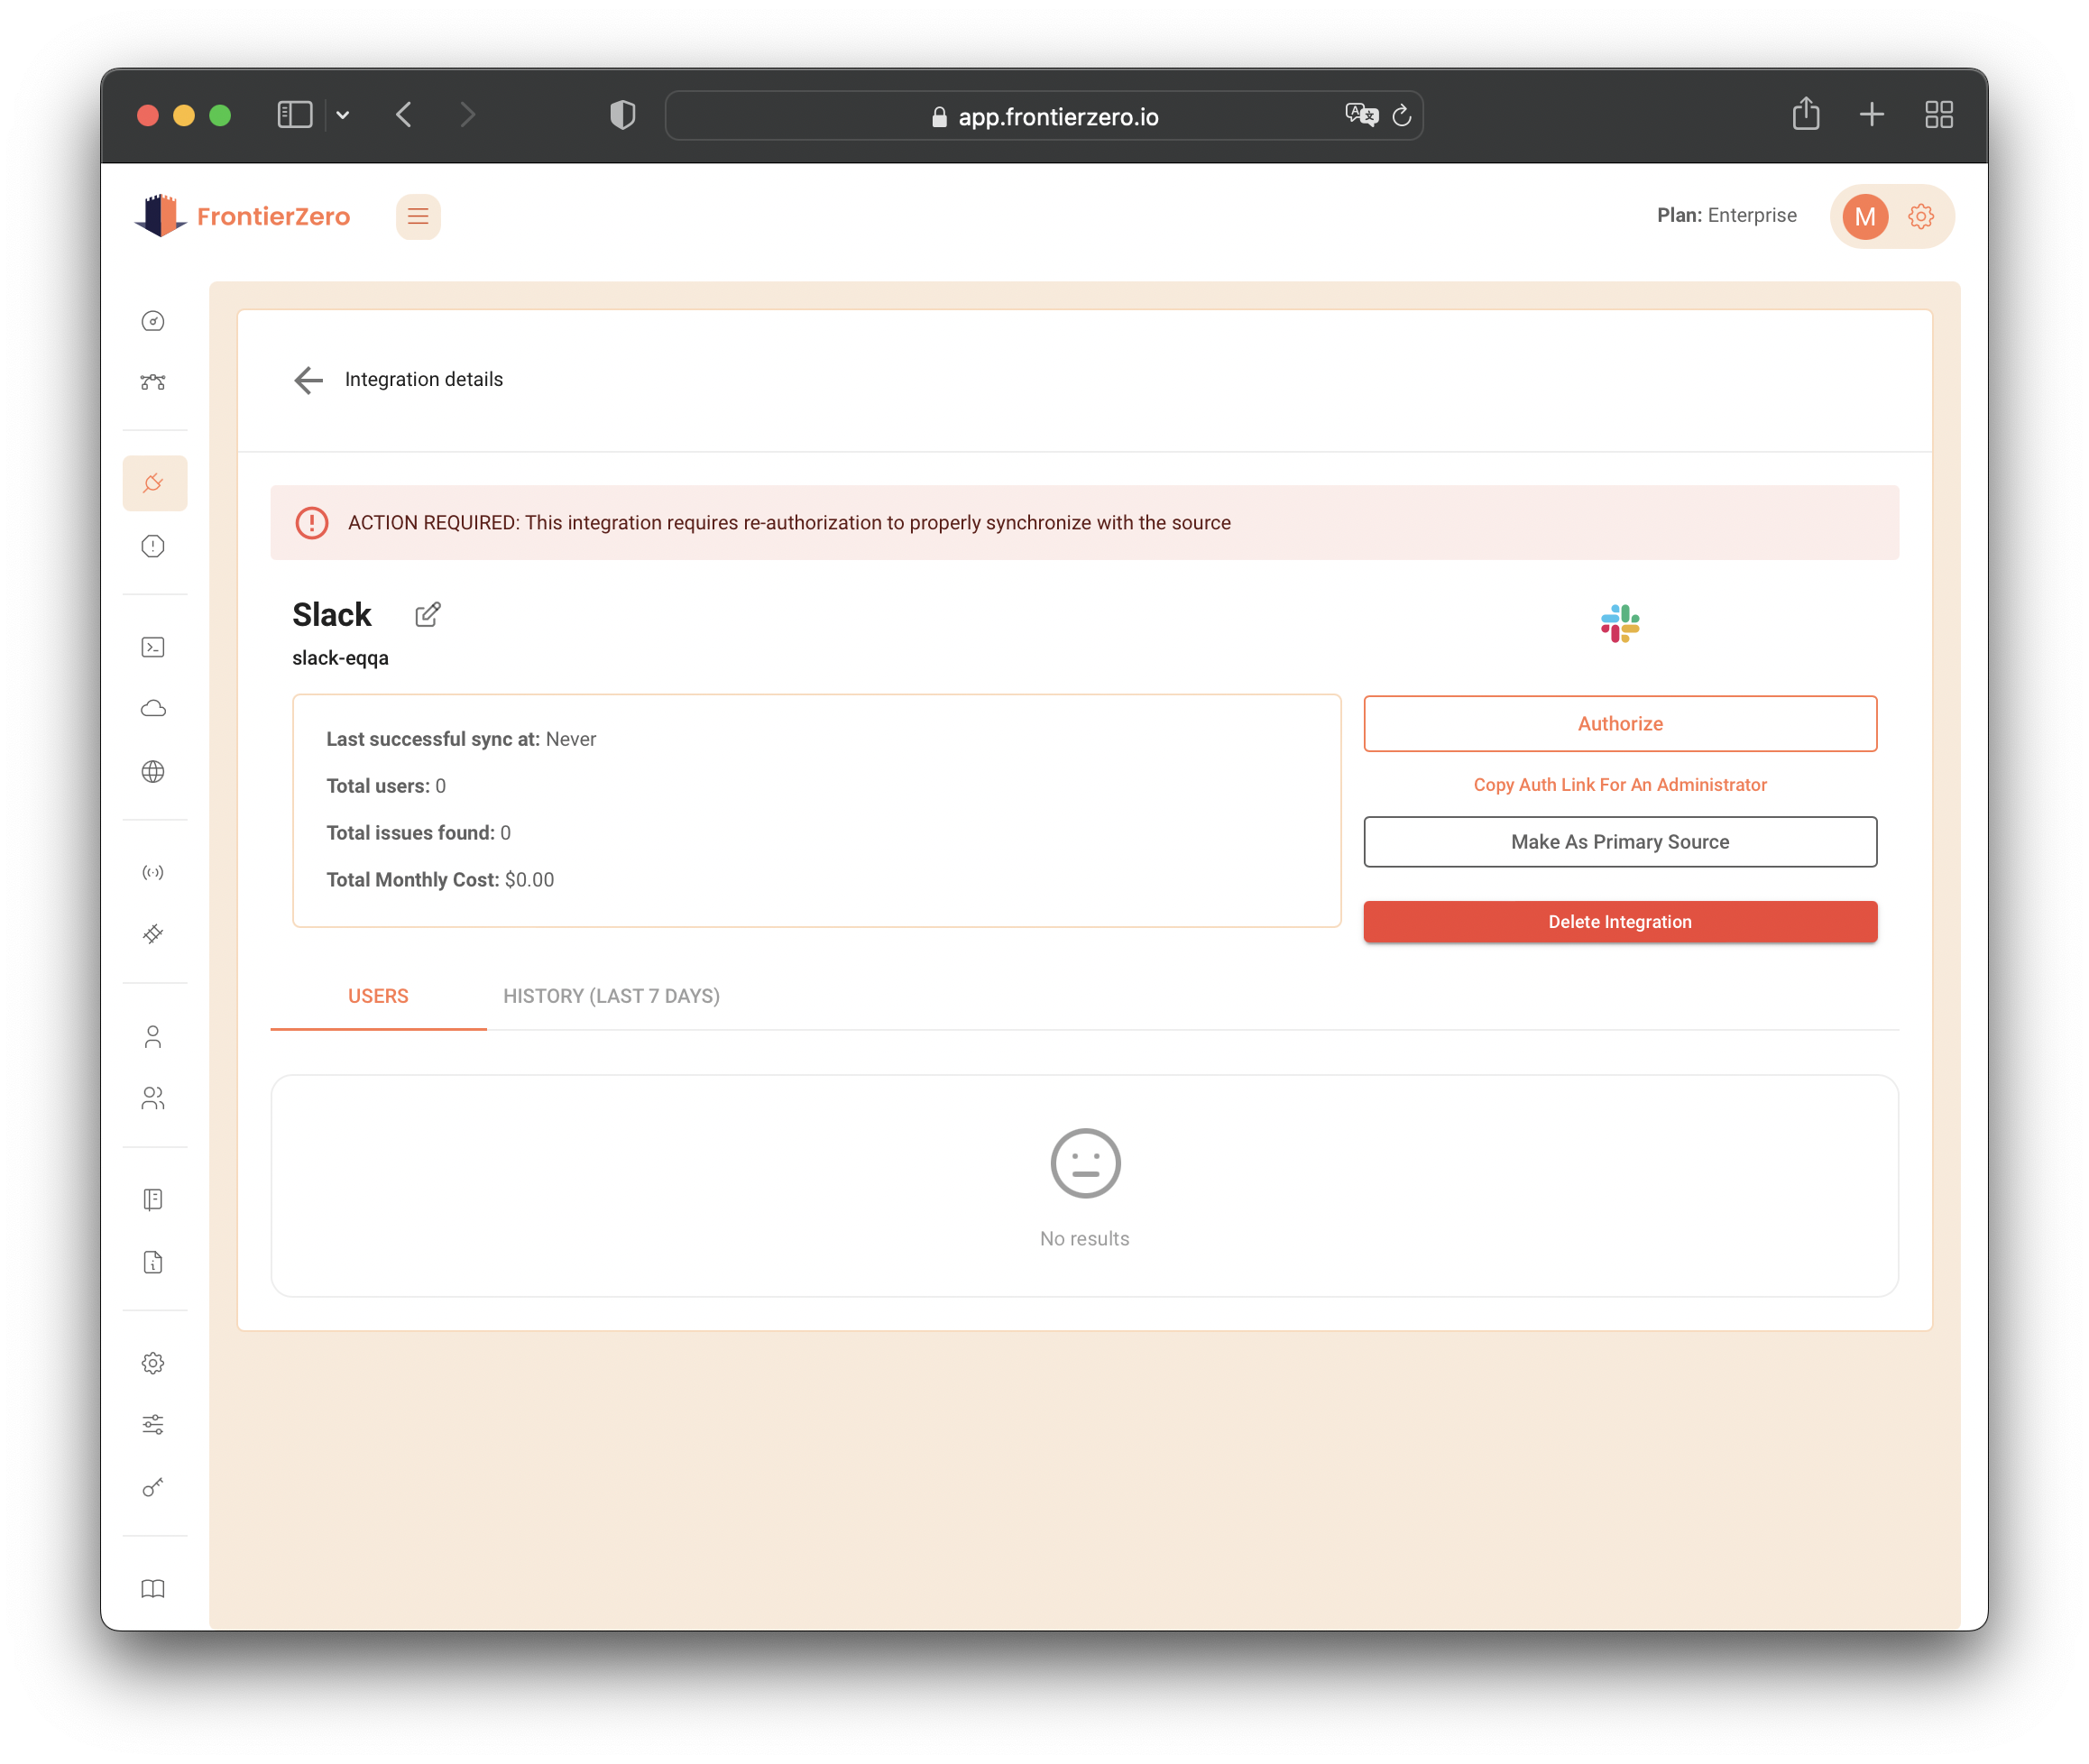Open the key icon in sidebar
2089x1764 pixels.
click(153, 1487)
